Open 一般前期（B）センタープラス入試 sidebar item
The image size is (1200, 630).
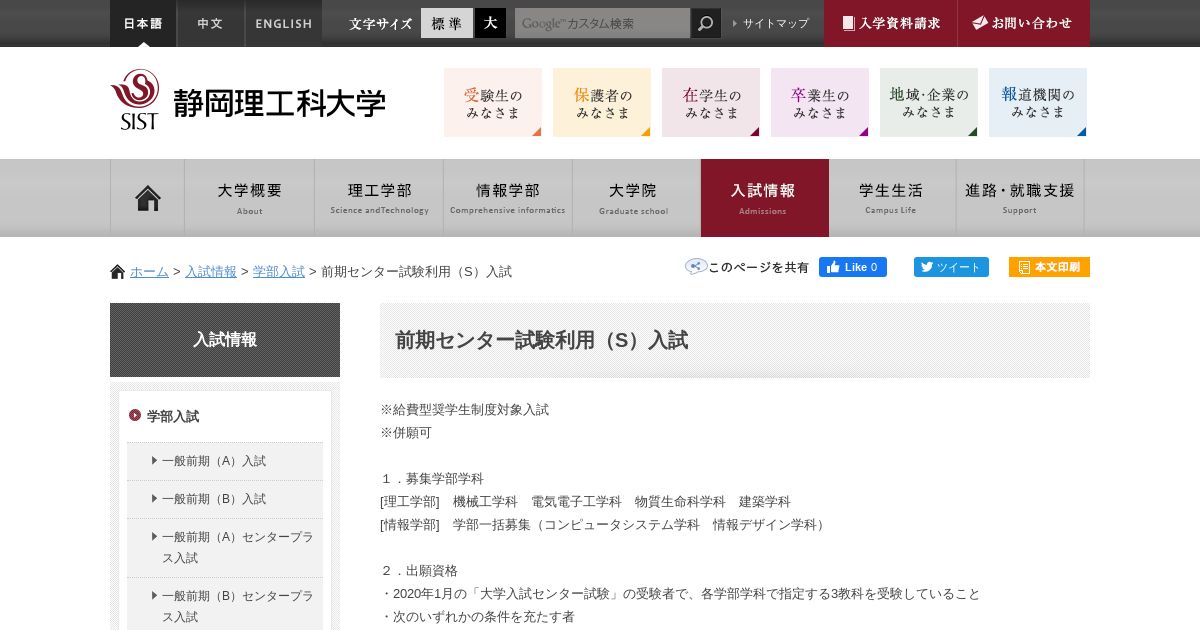click(225, 606)
